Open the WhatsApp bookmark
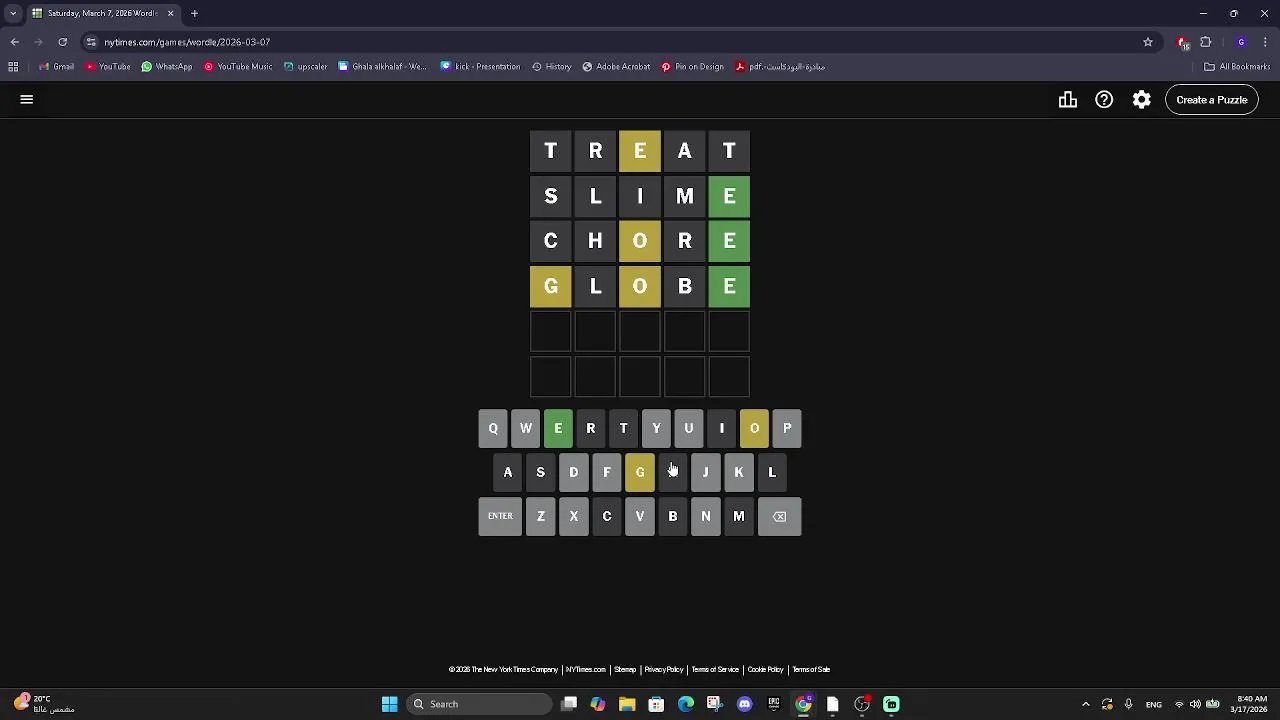The image size is (1280, 720). pyautogui.click(x=167, y=67)
